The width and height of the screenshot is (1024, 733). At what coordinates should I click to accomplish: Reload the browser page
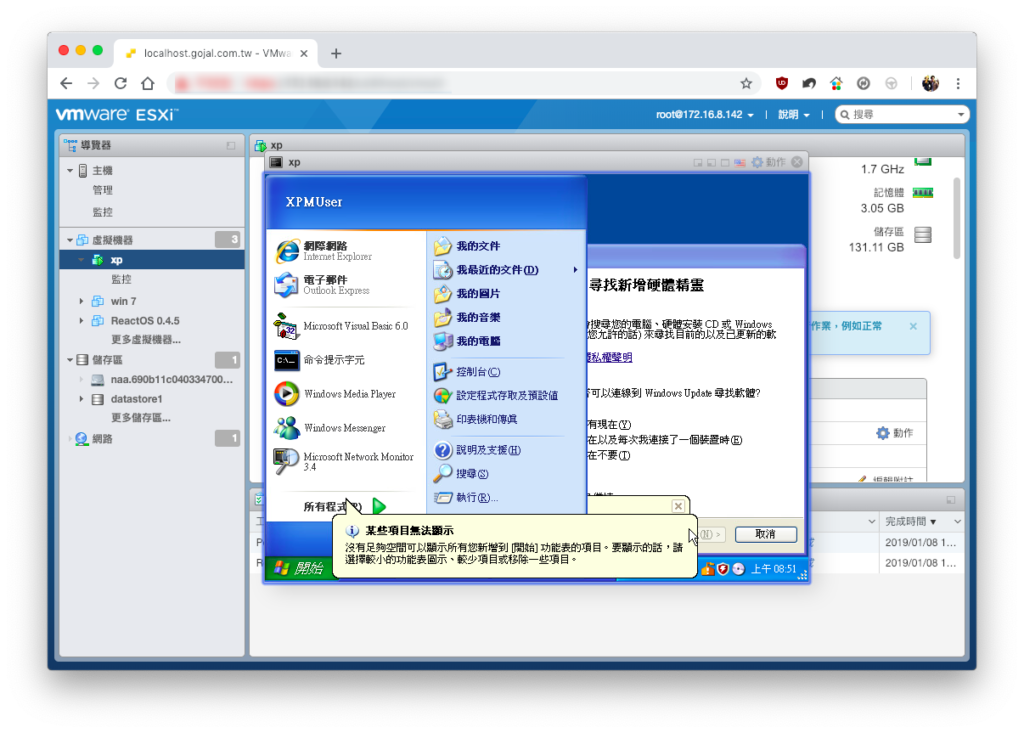pos(121,83)
